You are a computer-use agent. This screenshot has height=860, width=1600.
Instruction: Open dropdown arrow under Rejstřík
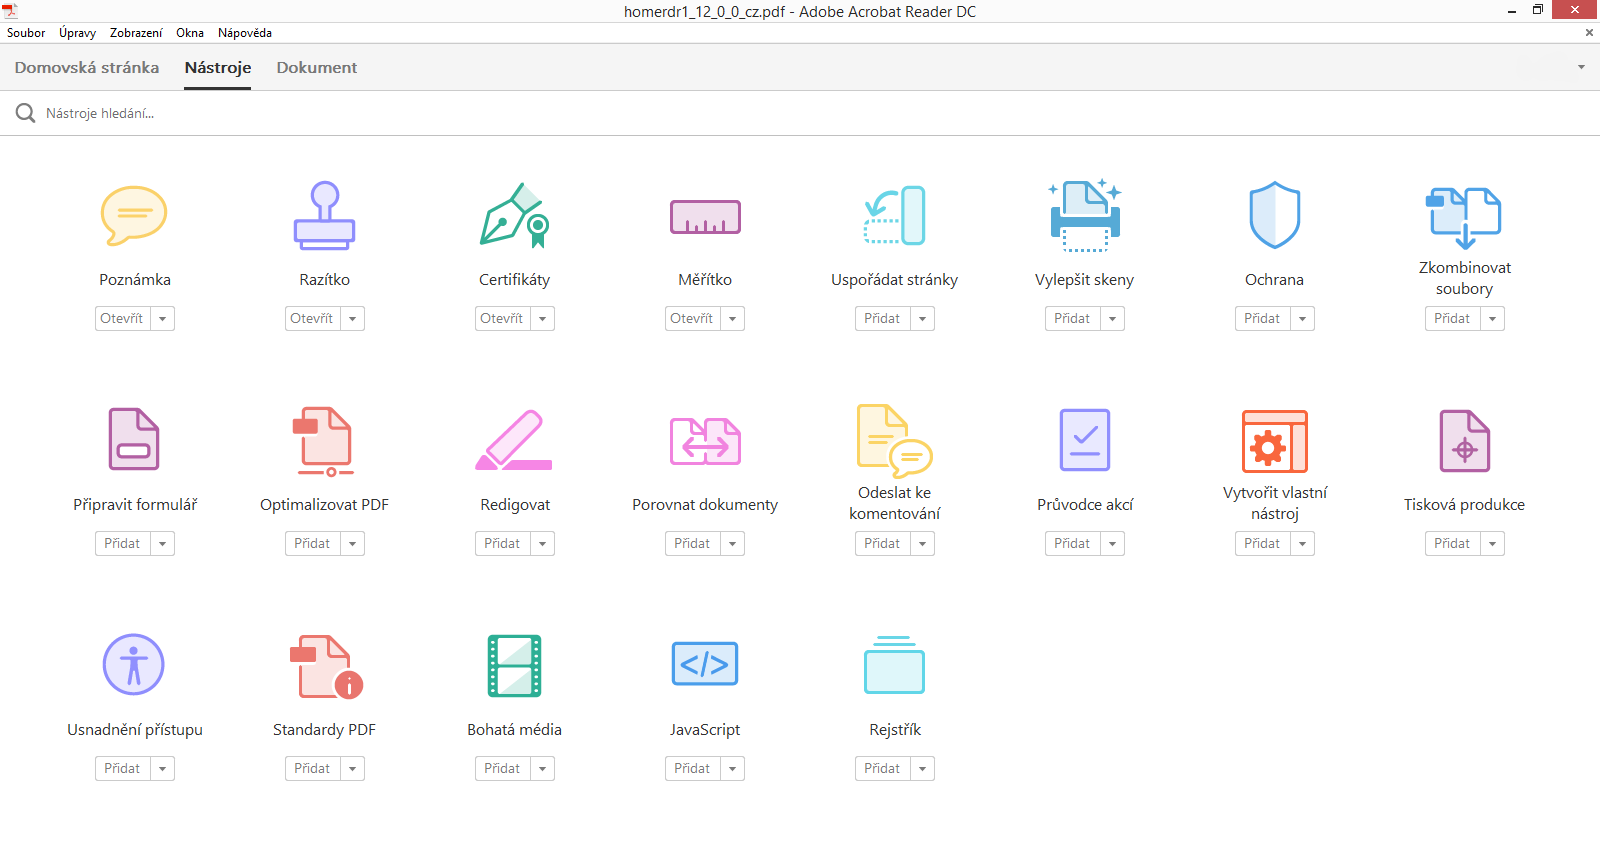pyautogui.click(x=923, y=768)
